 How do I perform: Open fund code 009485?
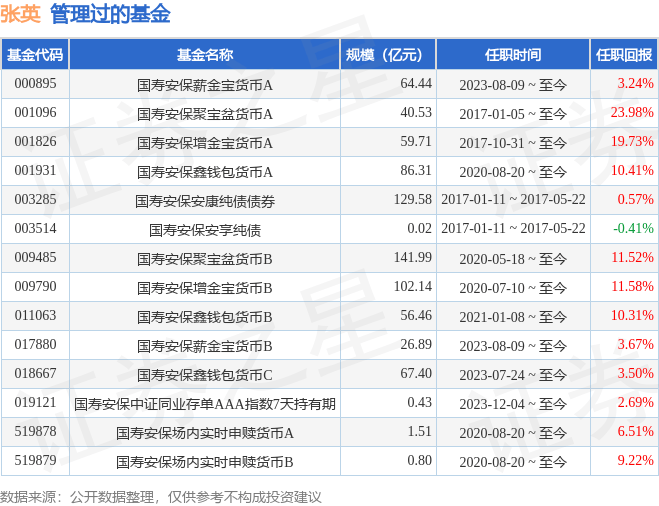35,259
